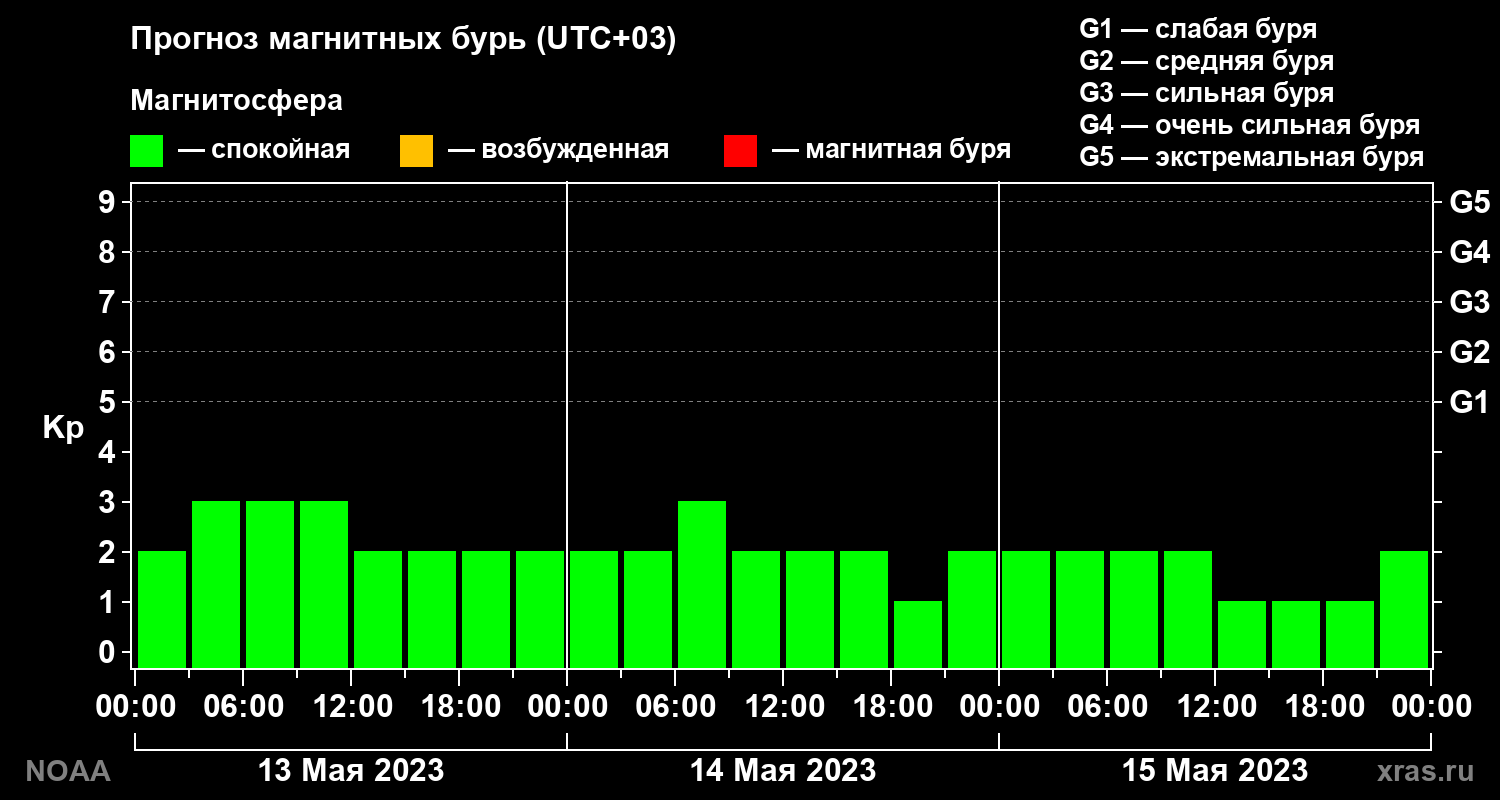The height and width of the screenshot is (800, 1500).
Task: Click the green 'спокойная' legend swatch
Action: click(x=147, y=151)
